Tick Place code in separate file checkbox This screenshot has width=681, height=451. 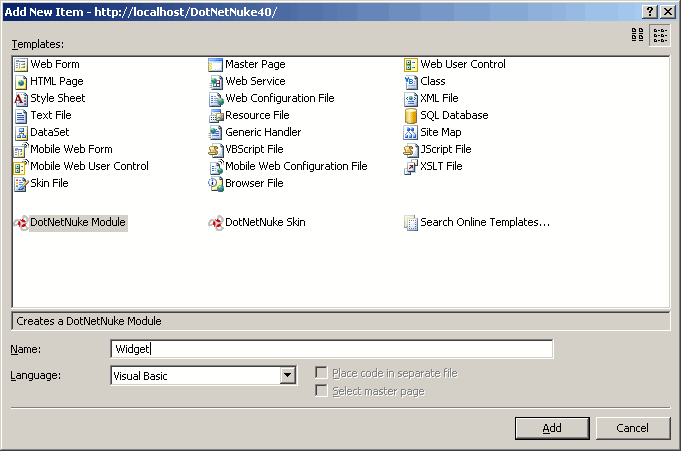321,373
